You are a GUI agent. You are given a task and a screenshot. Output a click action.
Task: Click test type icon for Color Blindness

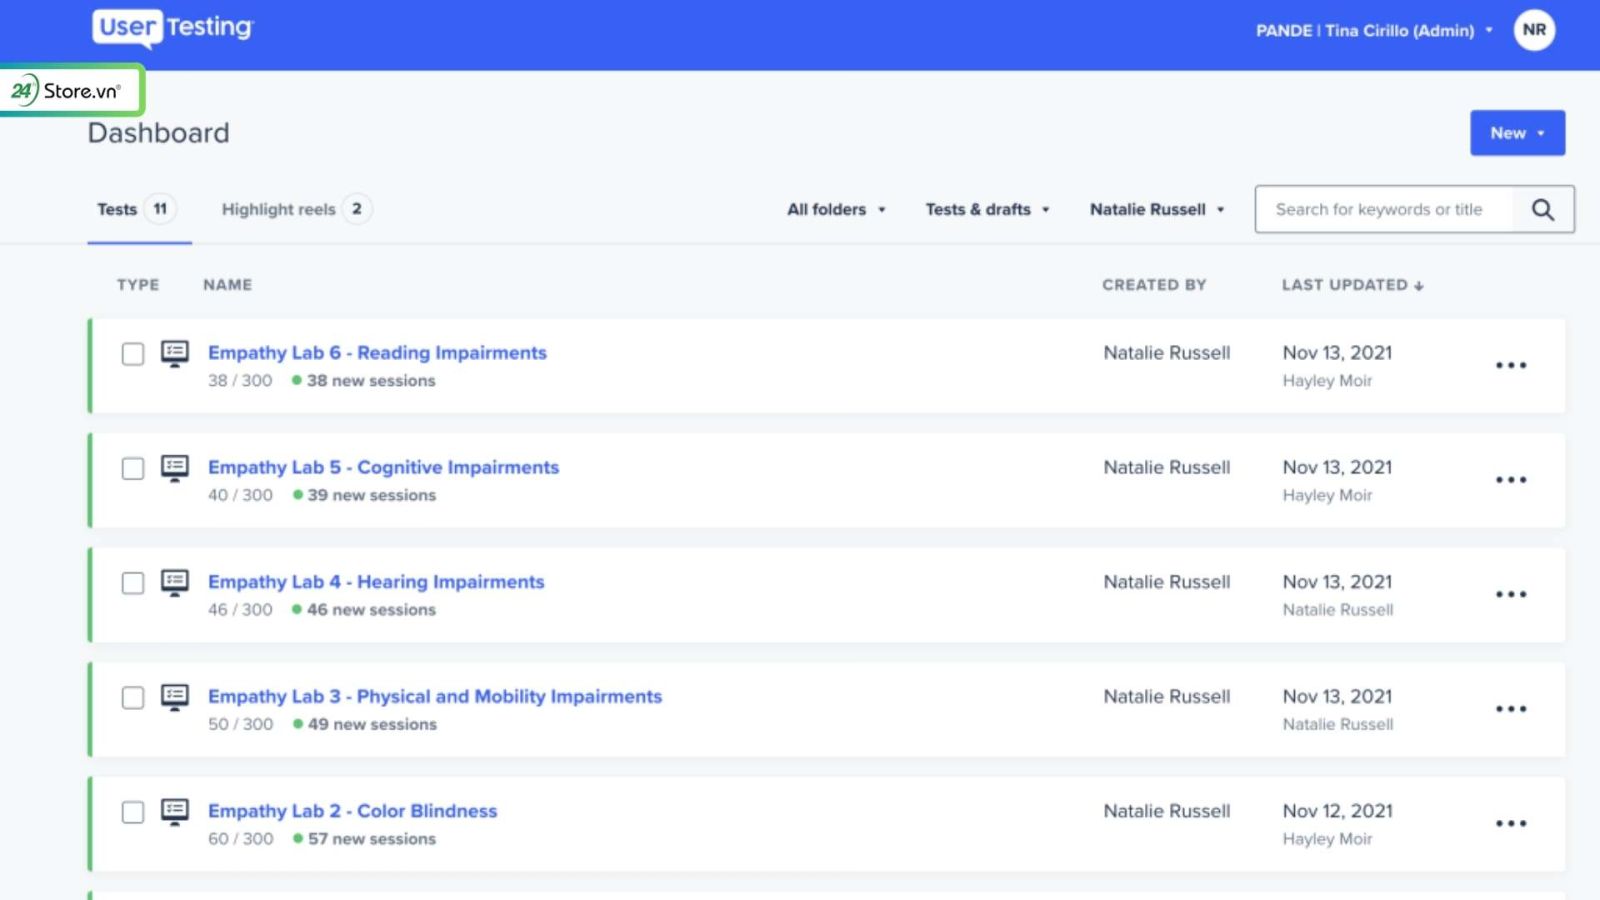(x=175, y=812)
